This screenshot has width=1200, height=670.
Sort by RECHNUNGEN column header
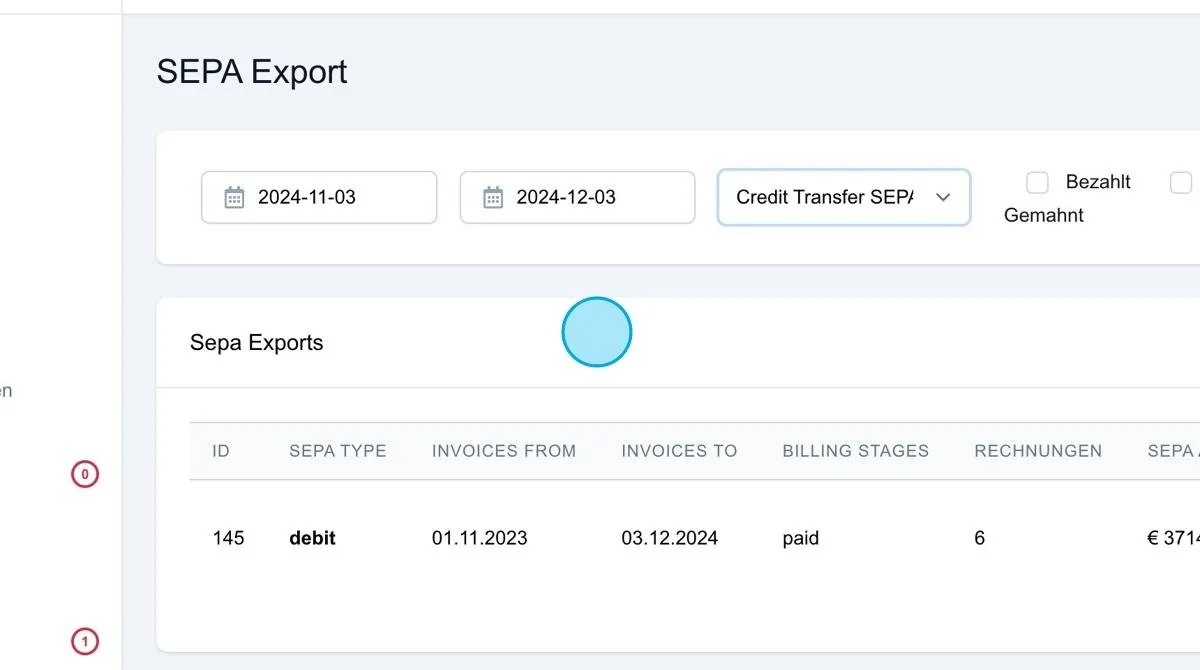click(x=1038, y=451)
